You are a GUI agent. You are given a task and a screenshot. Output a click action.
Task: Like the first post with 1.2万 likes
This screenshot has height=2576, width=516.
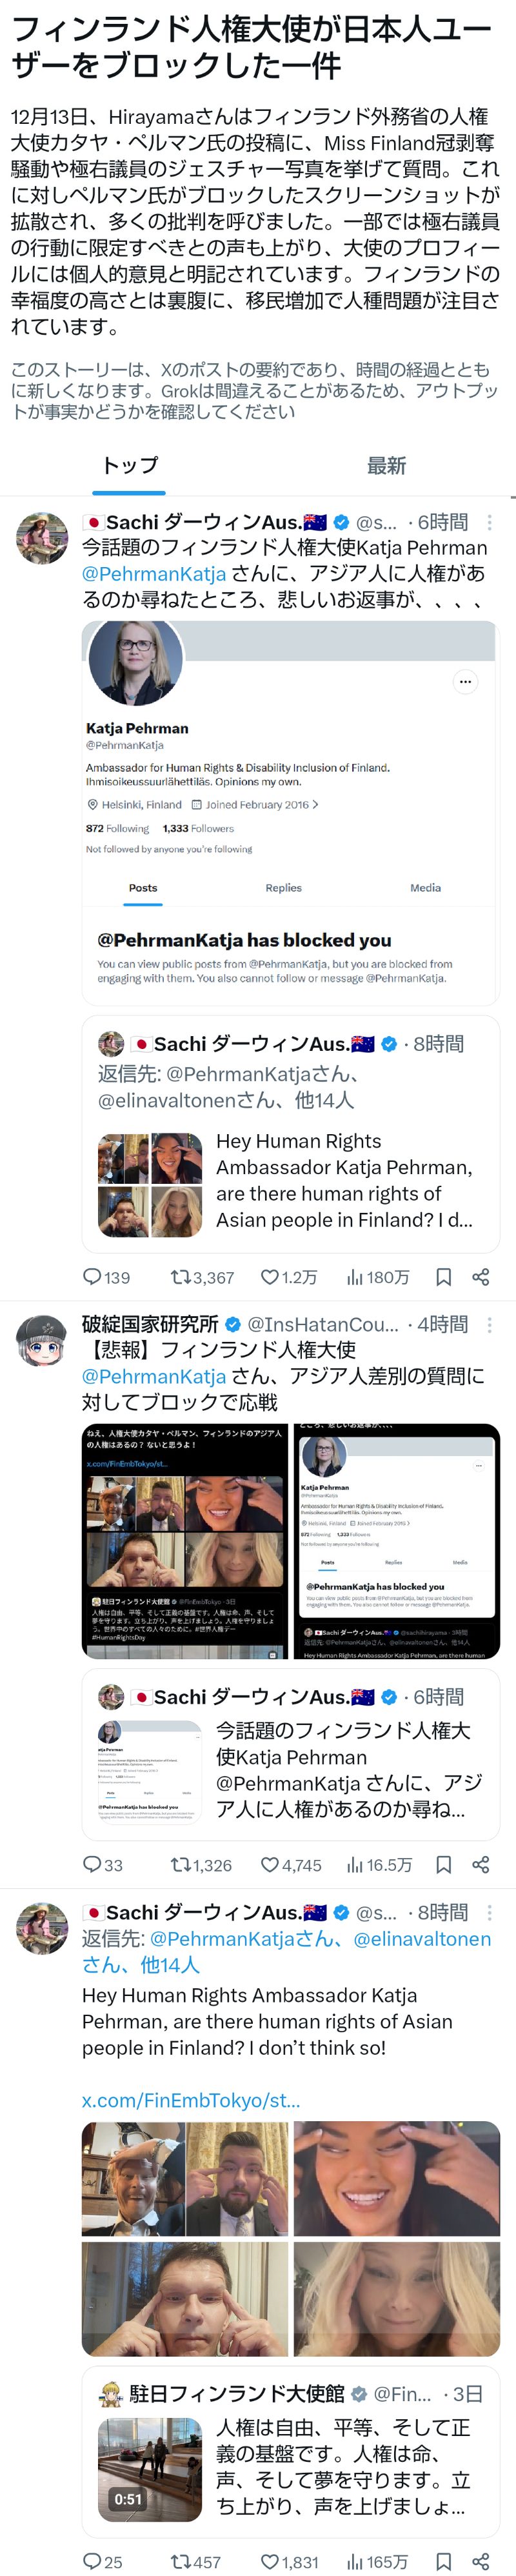[x=269, y=1277]
